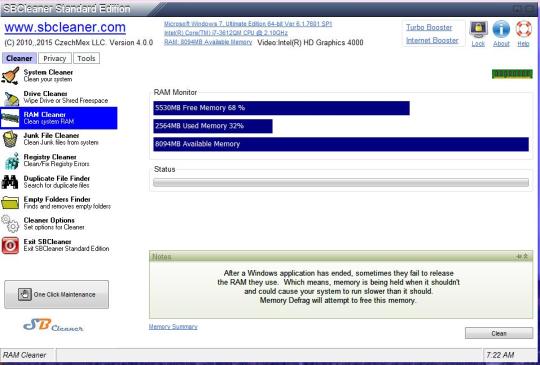
Task: Open the Turbo Booster link
Action: pos(429,27)
